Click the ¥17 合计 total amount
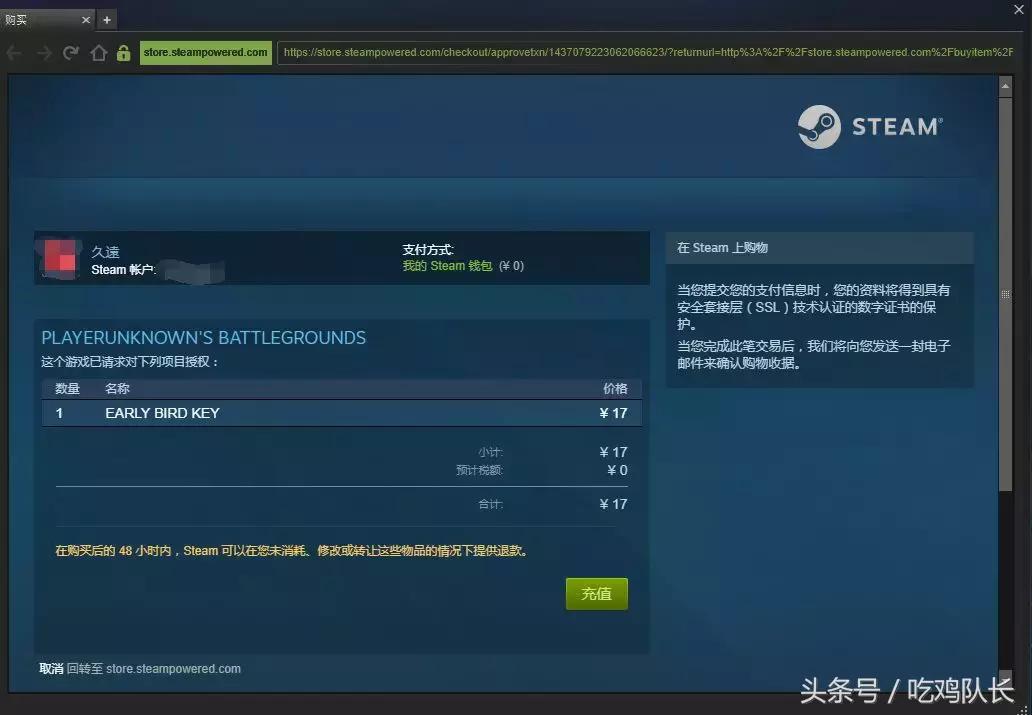The height and width of the screenshot is (715, 1032). click(612, 504)
